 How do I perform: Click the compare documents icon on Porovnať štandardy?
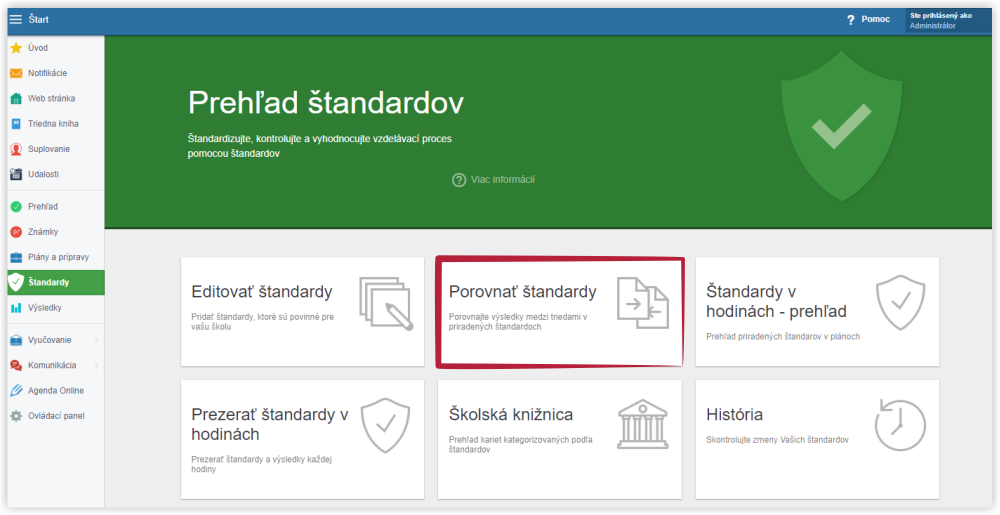tap(643, 303)
